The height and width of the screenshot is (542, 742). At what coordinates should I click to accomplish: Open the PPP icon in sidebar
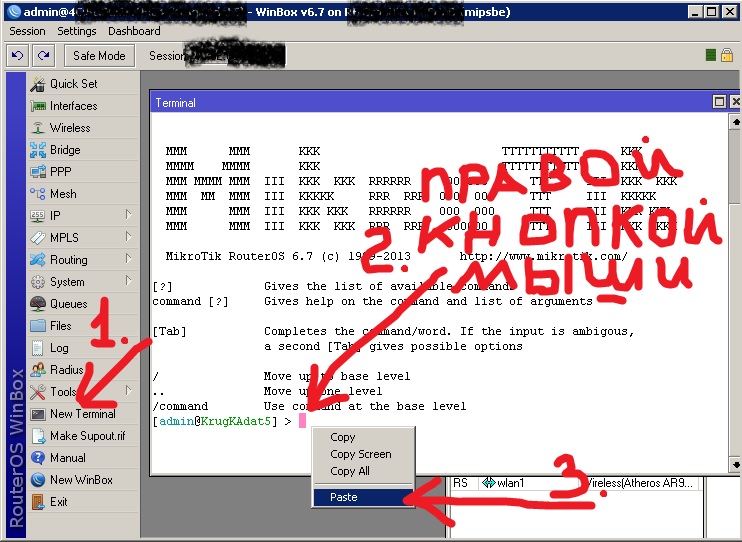click(38, 172)
